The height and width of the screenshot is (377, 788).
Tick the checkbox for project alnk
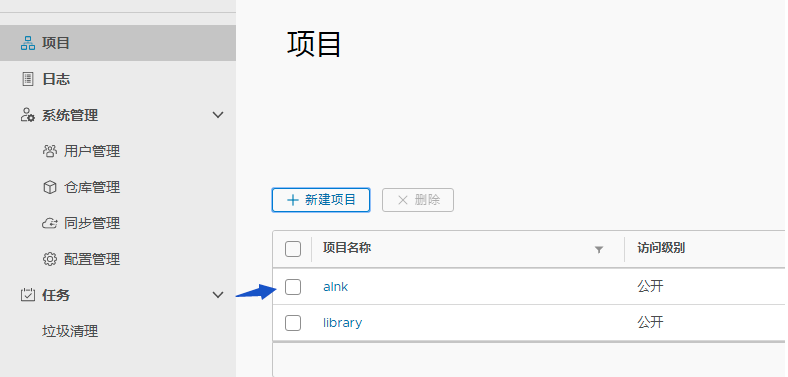293,287
